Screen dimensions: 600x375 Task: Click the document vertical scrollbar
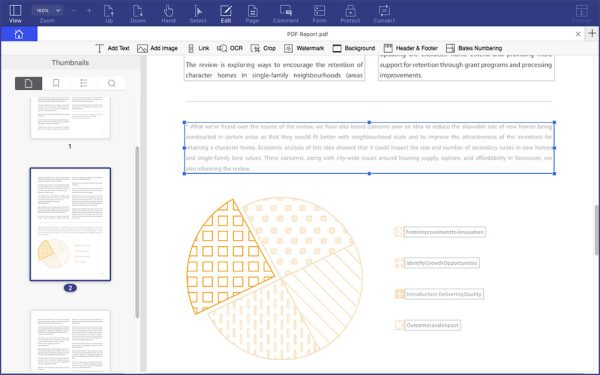pos(597,230)
